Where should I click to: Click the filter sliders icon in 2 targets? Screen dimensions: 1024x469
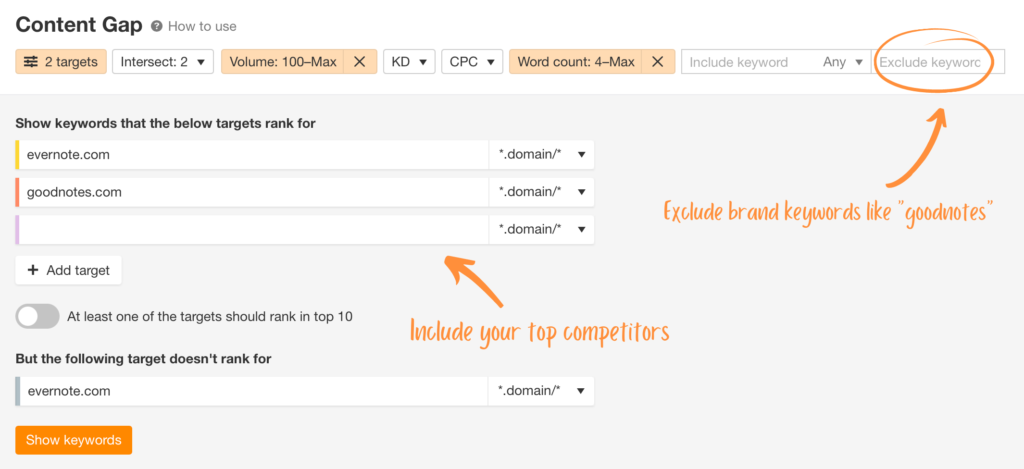click(x=31, y=62)
